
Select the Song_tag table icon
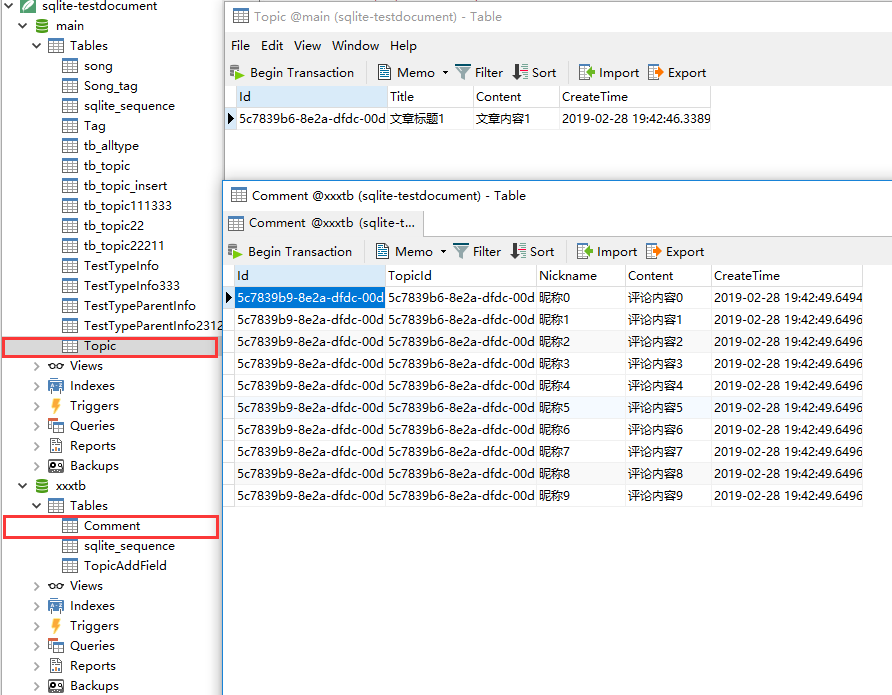(70, 86)
